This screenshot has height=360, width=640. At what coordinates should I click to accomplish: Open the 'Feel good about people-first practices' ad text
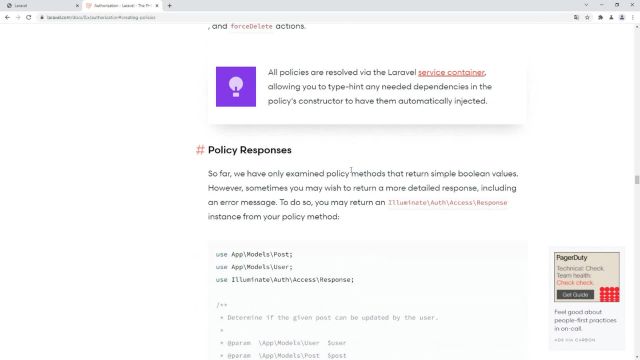(x=585, y=320)
